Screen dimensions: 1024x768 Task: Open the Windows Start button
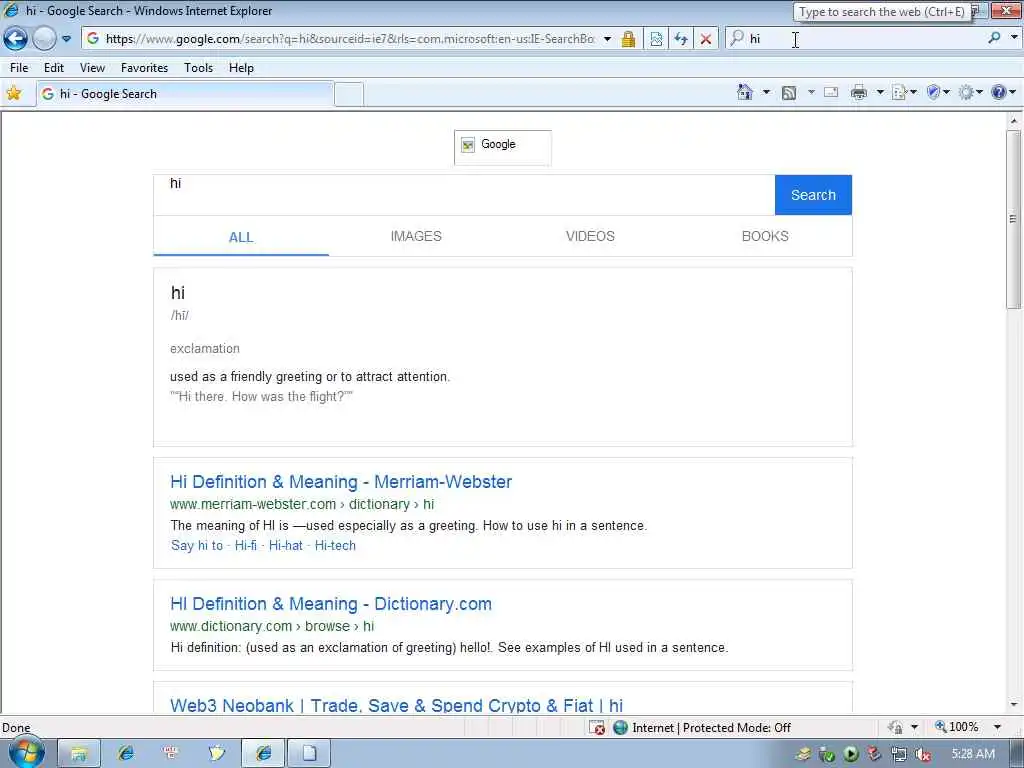pos(26,753)
